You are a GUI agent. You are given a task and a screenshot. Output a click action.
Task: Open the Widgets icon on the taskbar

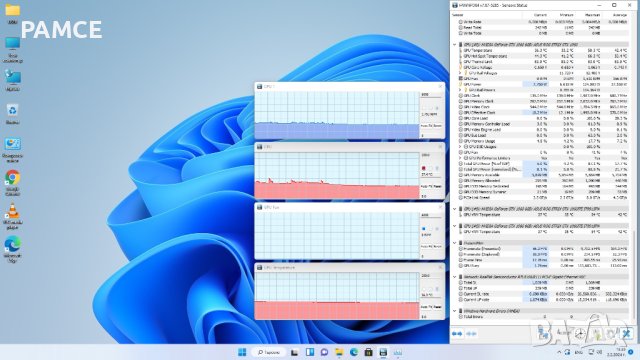coord(310,352)
